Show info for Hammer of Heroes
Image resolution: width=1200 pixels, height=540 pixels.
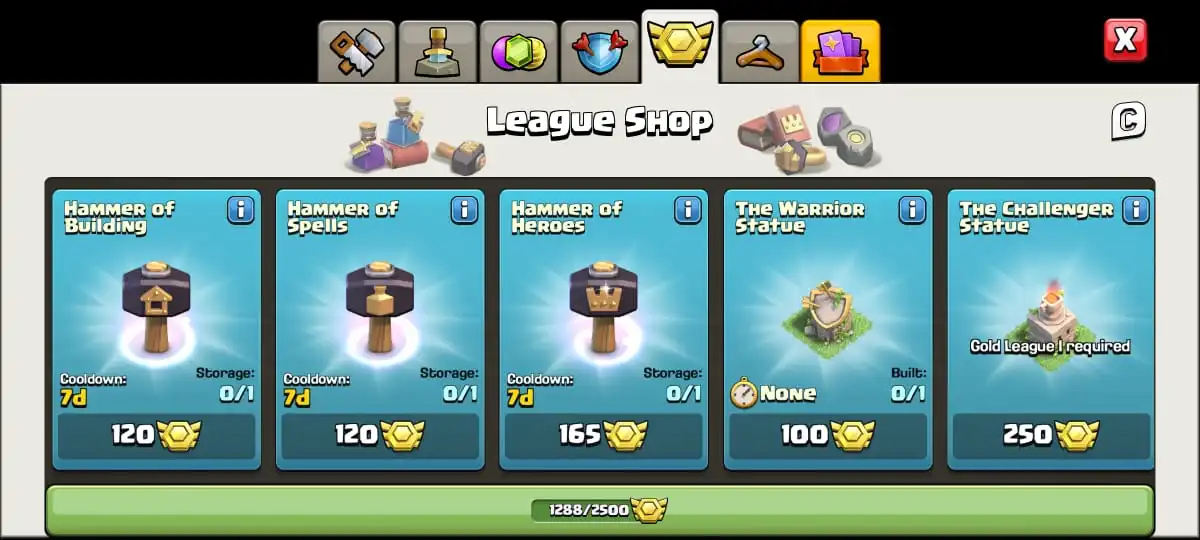(x=688, y=210)
